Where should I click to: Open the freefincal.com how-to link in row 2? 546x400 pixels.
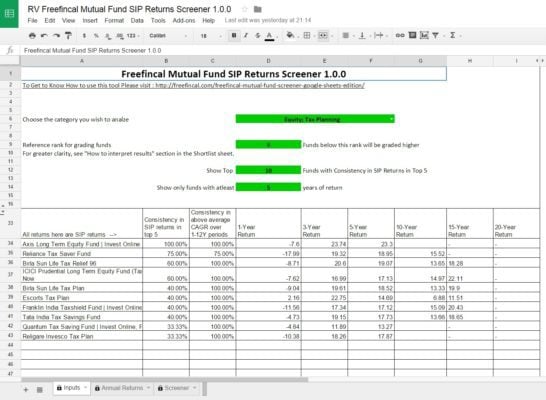coord(193,85)
